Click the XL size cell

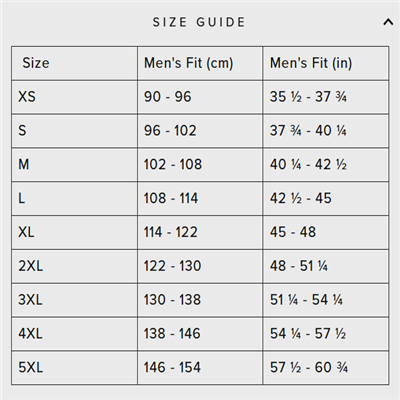click(x=75, y=232)
